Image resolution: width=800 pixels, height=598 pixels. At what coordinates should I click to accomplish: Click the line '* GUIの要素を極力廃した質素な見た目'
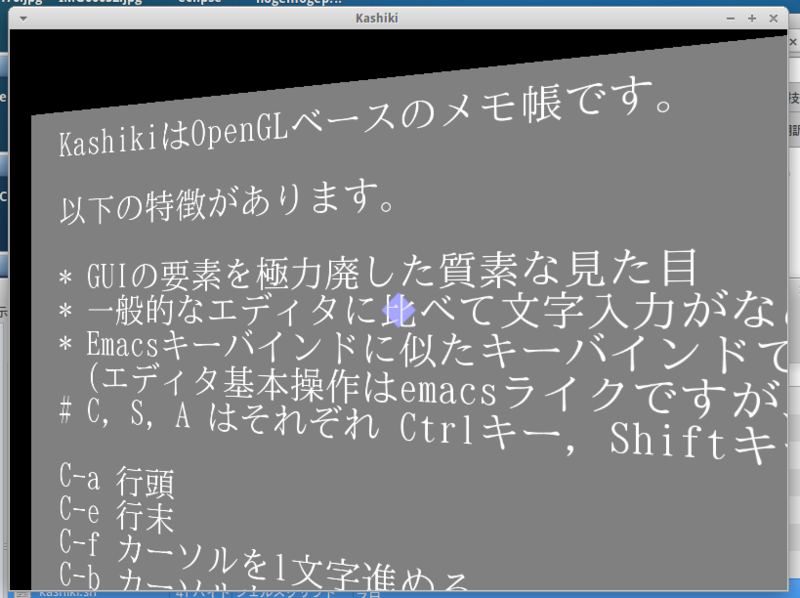click(x=378, y=270)
